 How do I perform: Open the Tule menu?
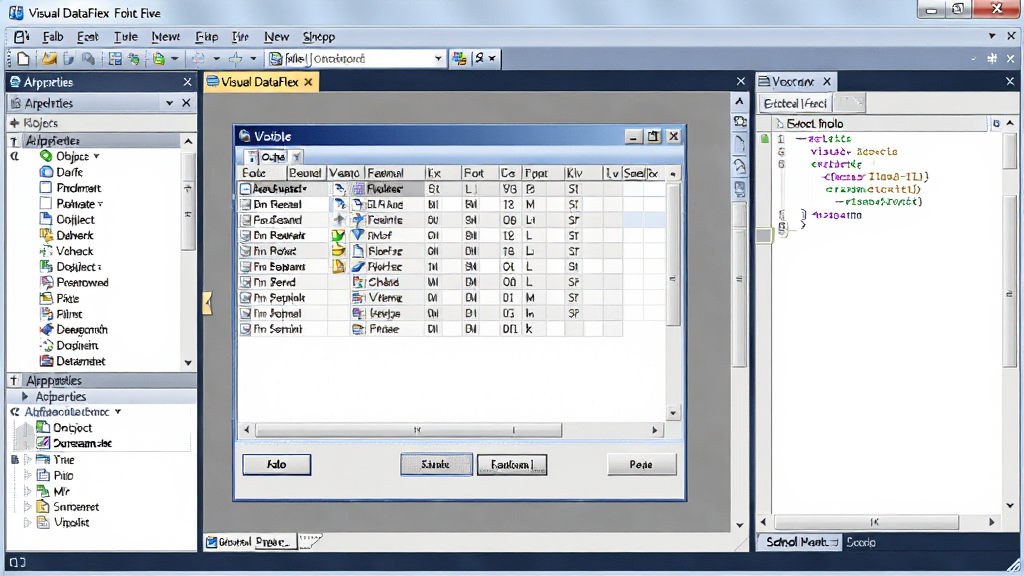coord(125,37)
